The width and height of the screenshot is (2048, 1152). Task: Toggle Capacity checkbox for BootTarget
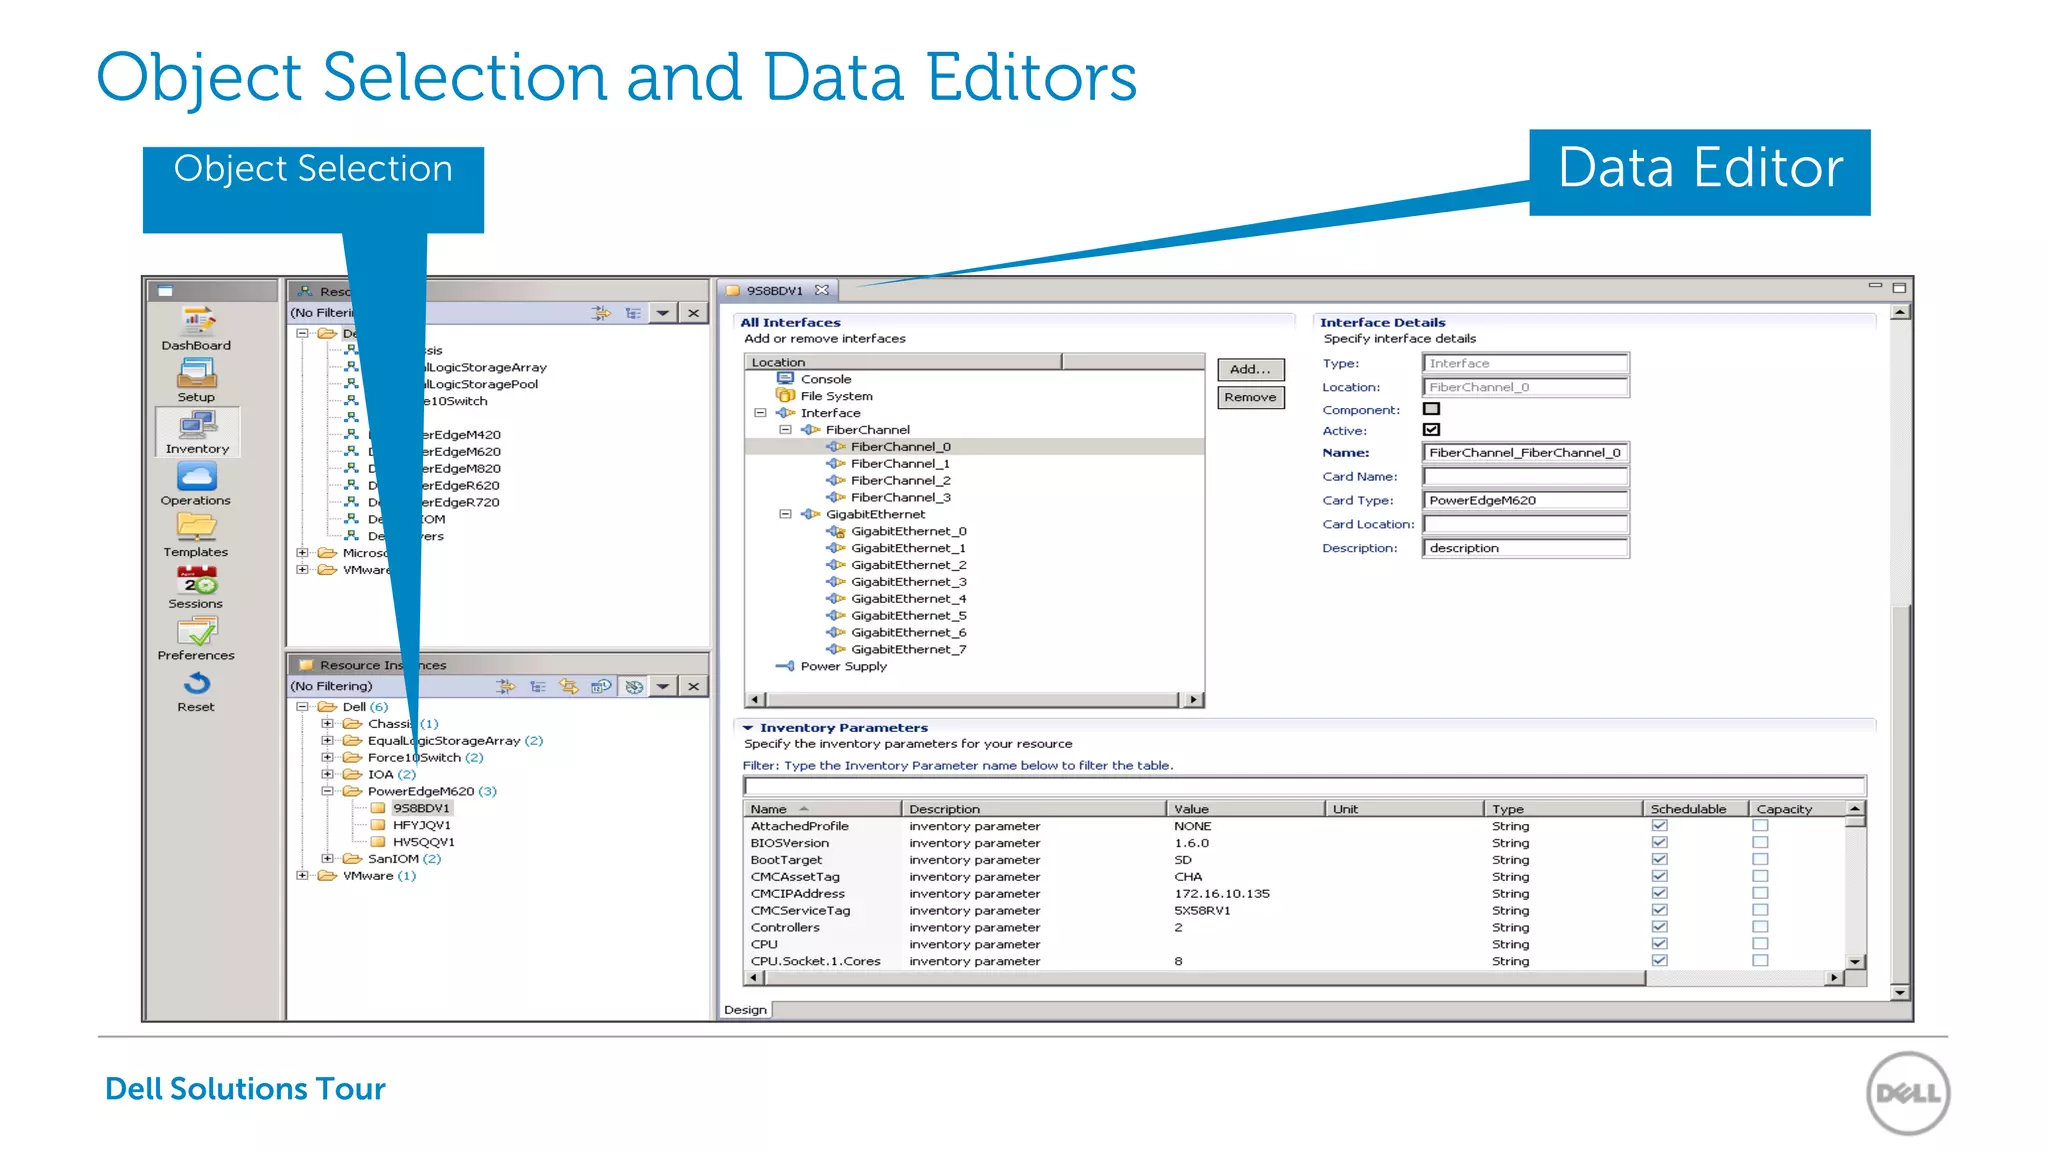coord(1761,860)
